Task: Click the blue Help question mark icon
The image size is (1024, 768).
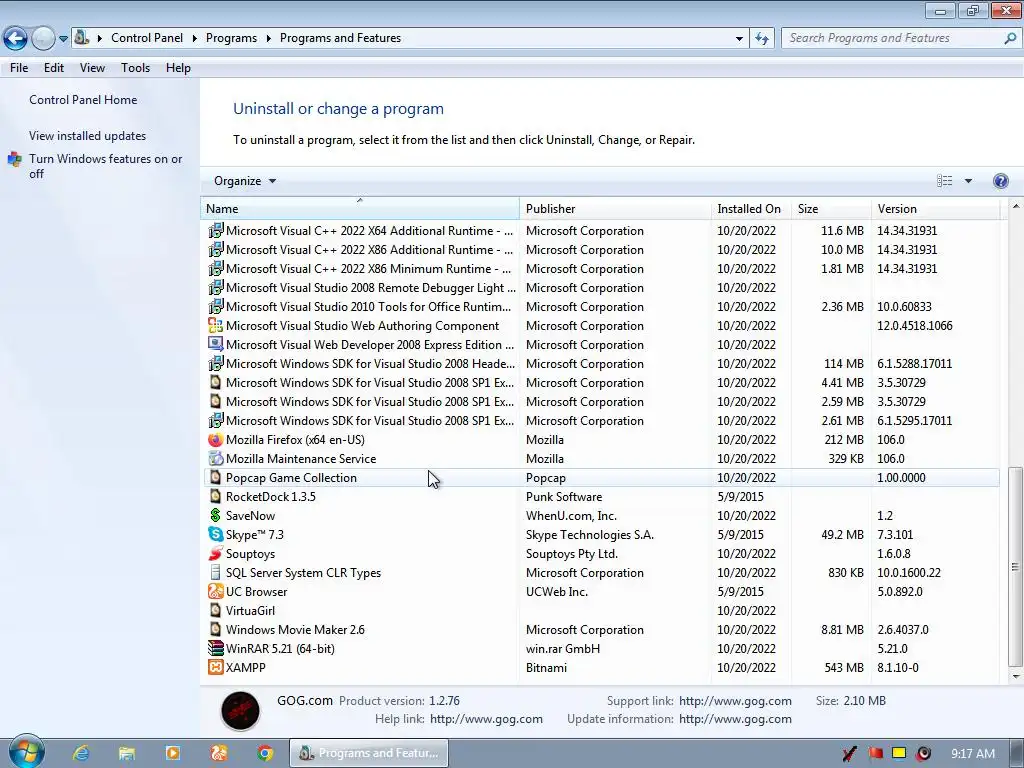Action: click(x=1000, y=181)
